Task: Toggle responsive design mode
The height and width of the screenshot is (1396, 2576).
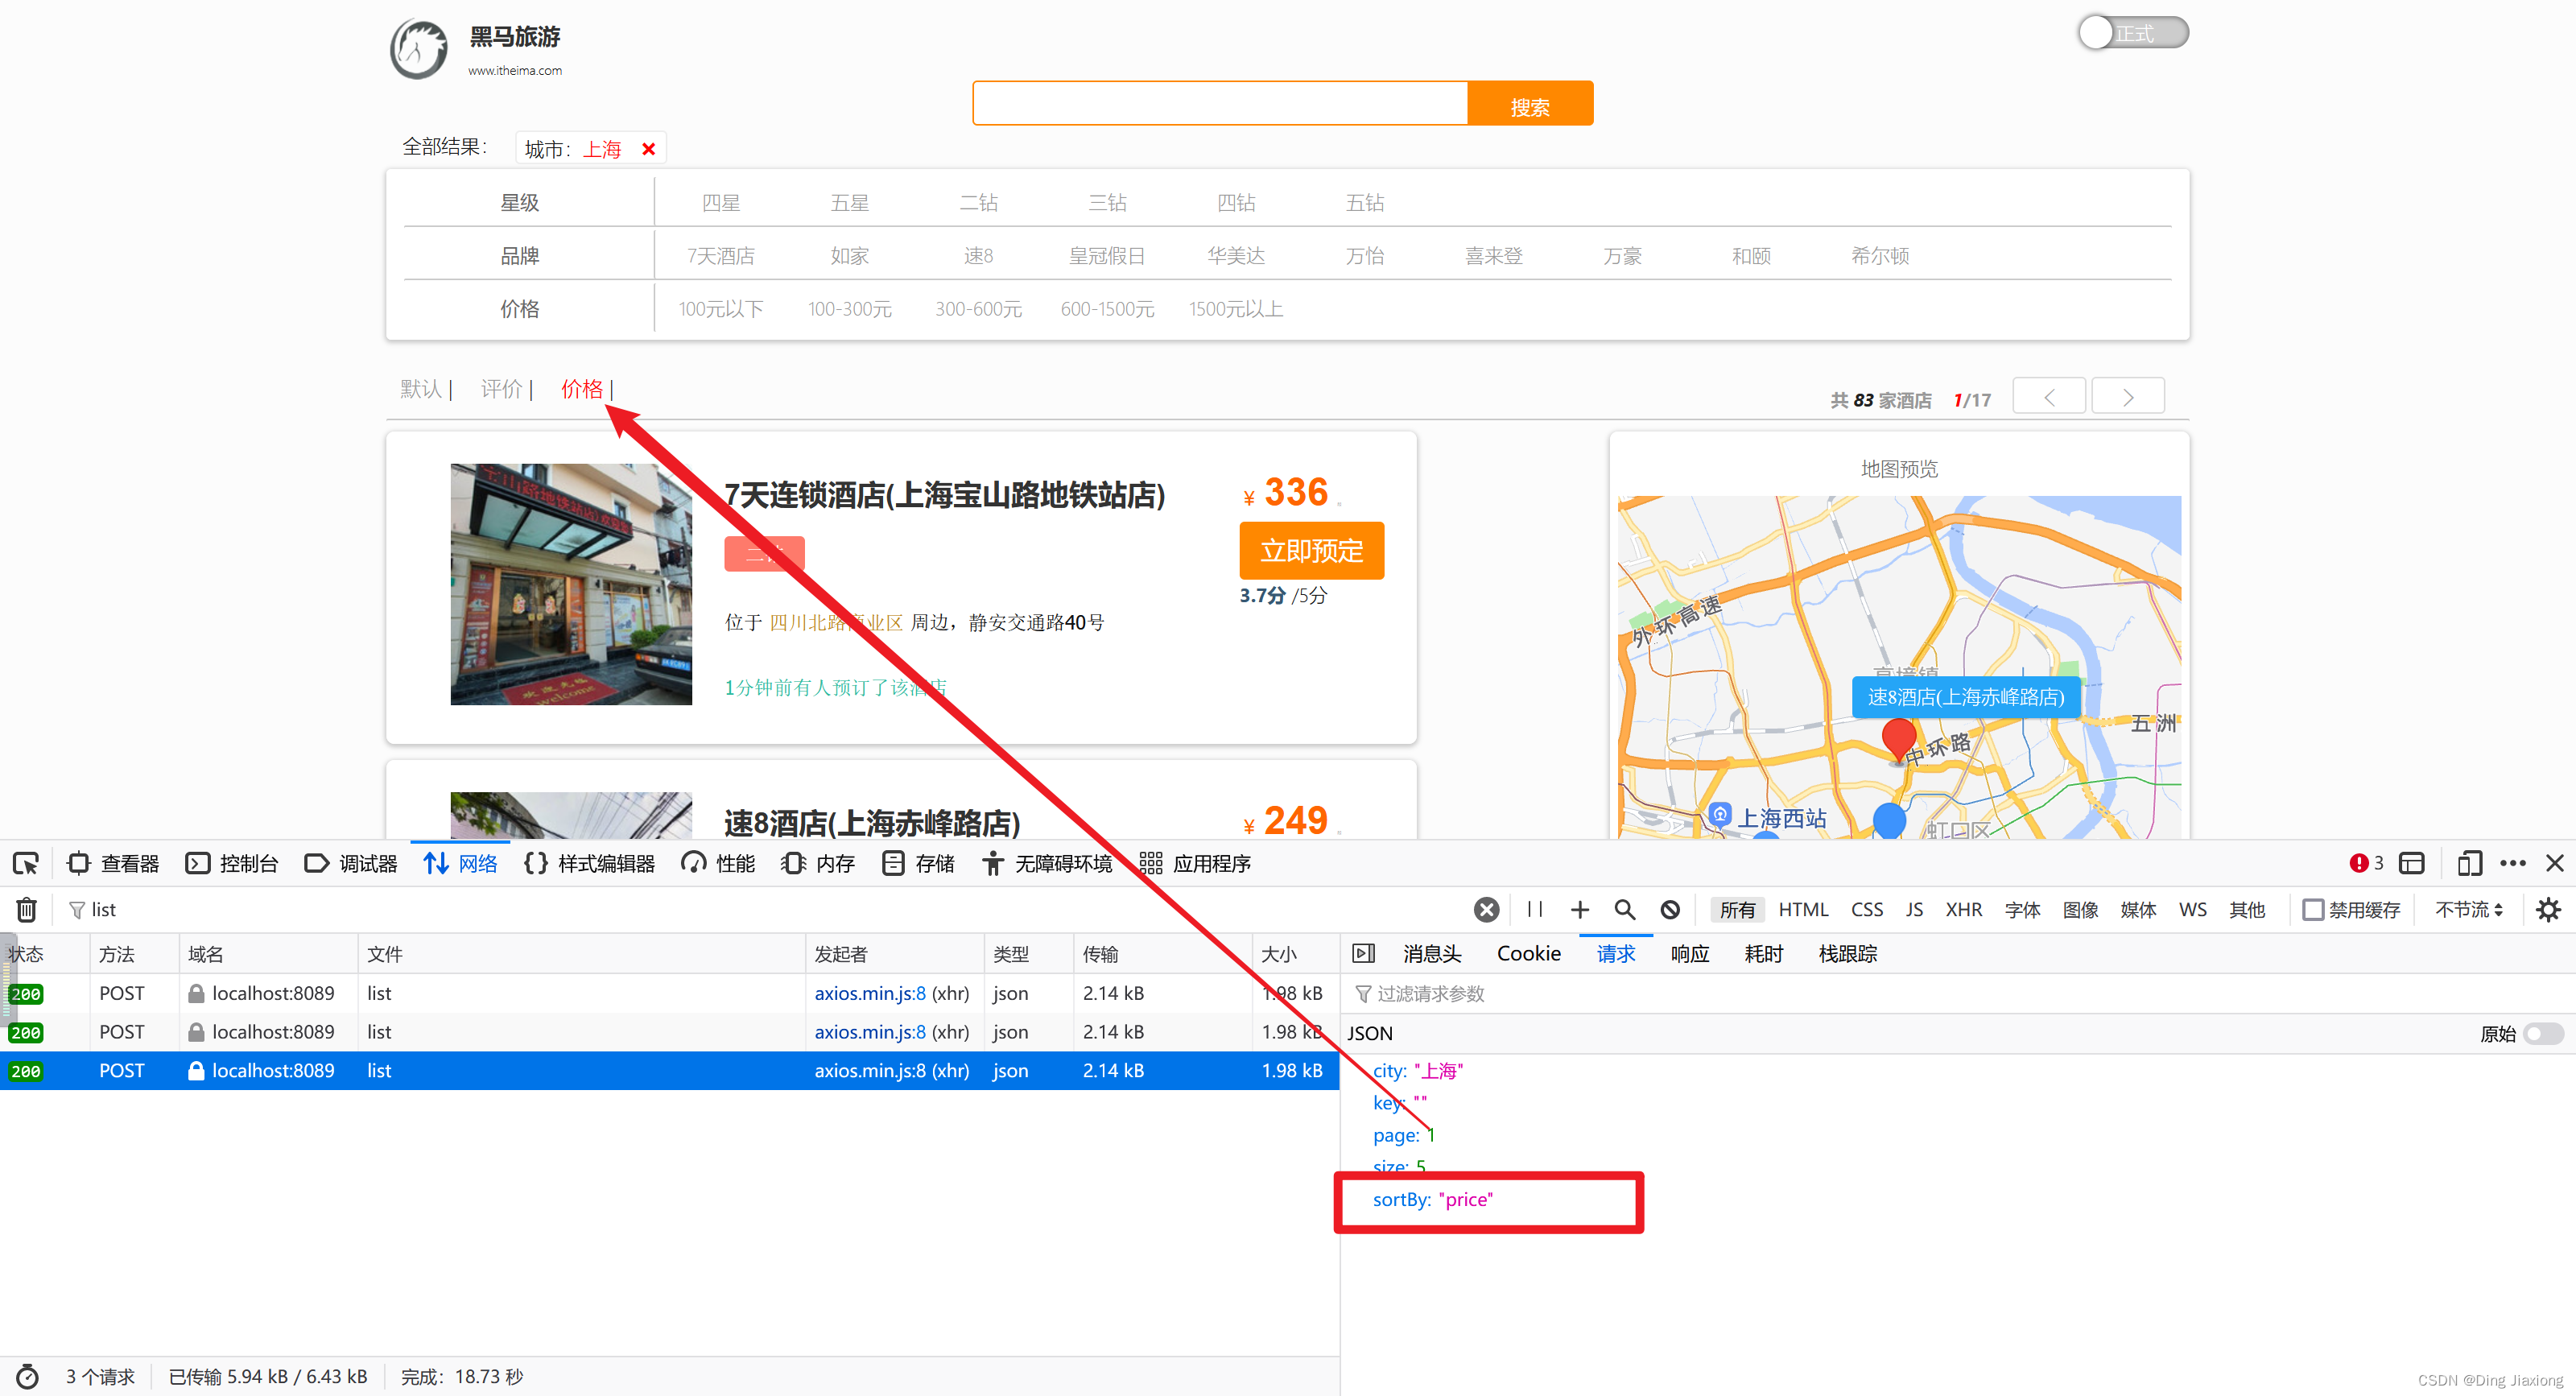Action: pos(2470,862)
